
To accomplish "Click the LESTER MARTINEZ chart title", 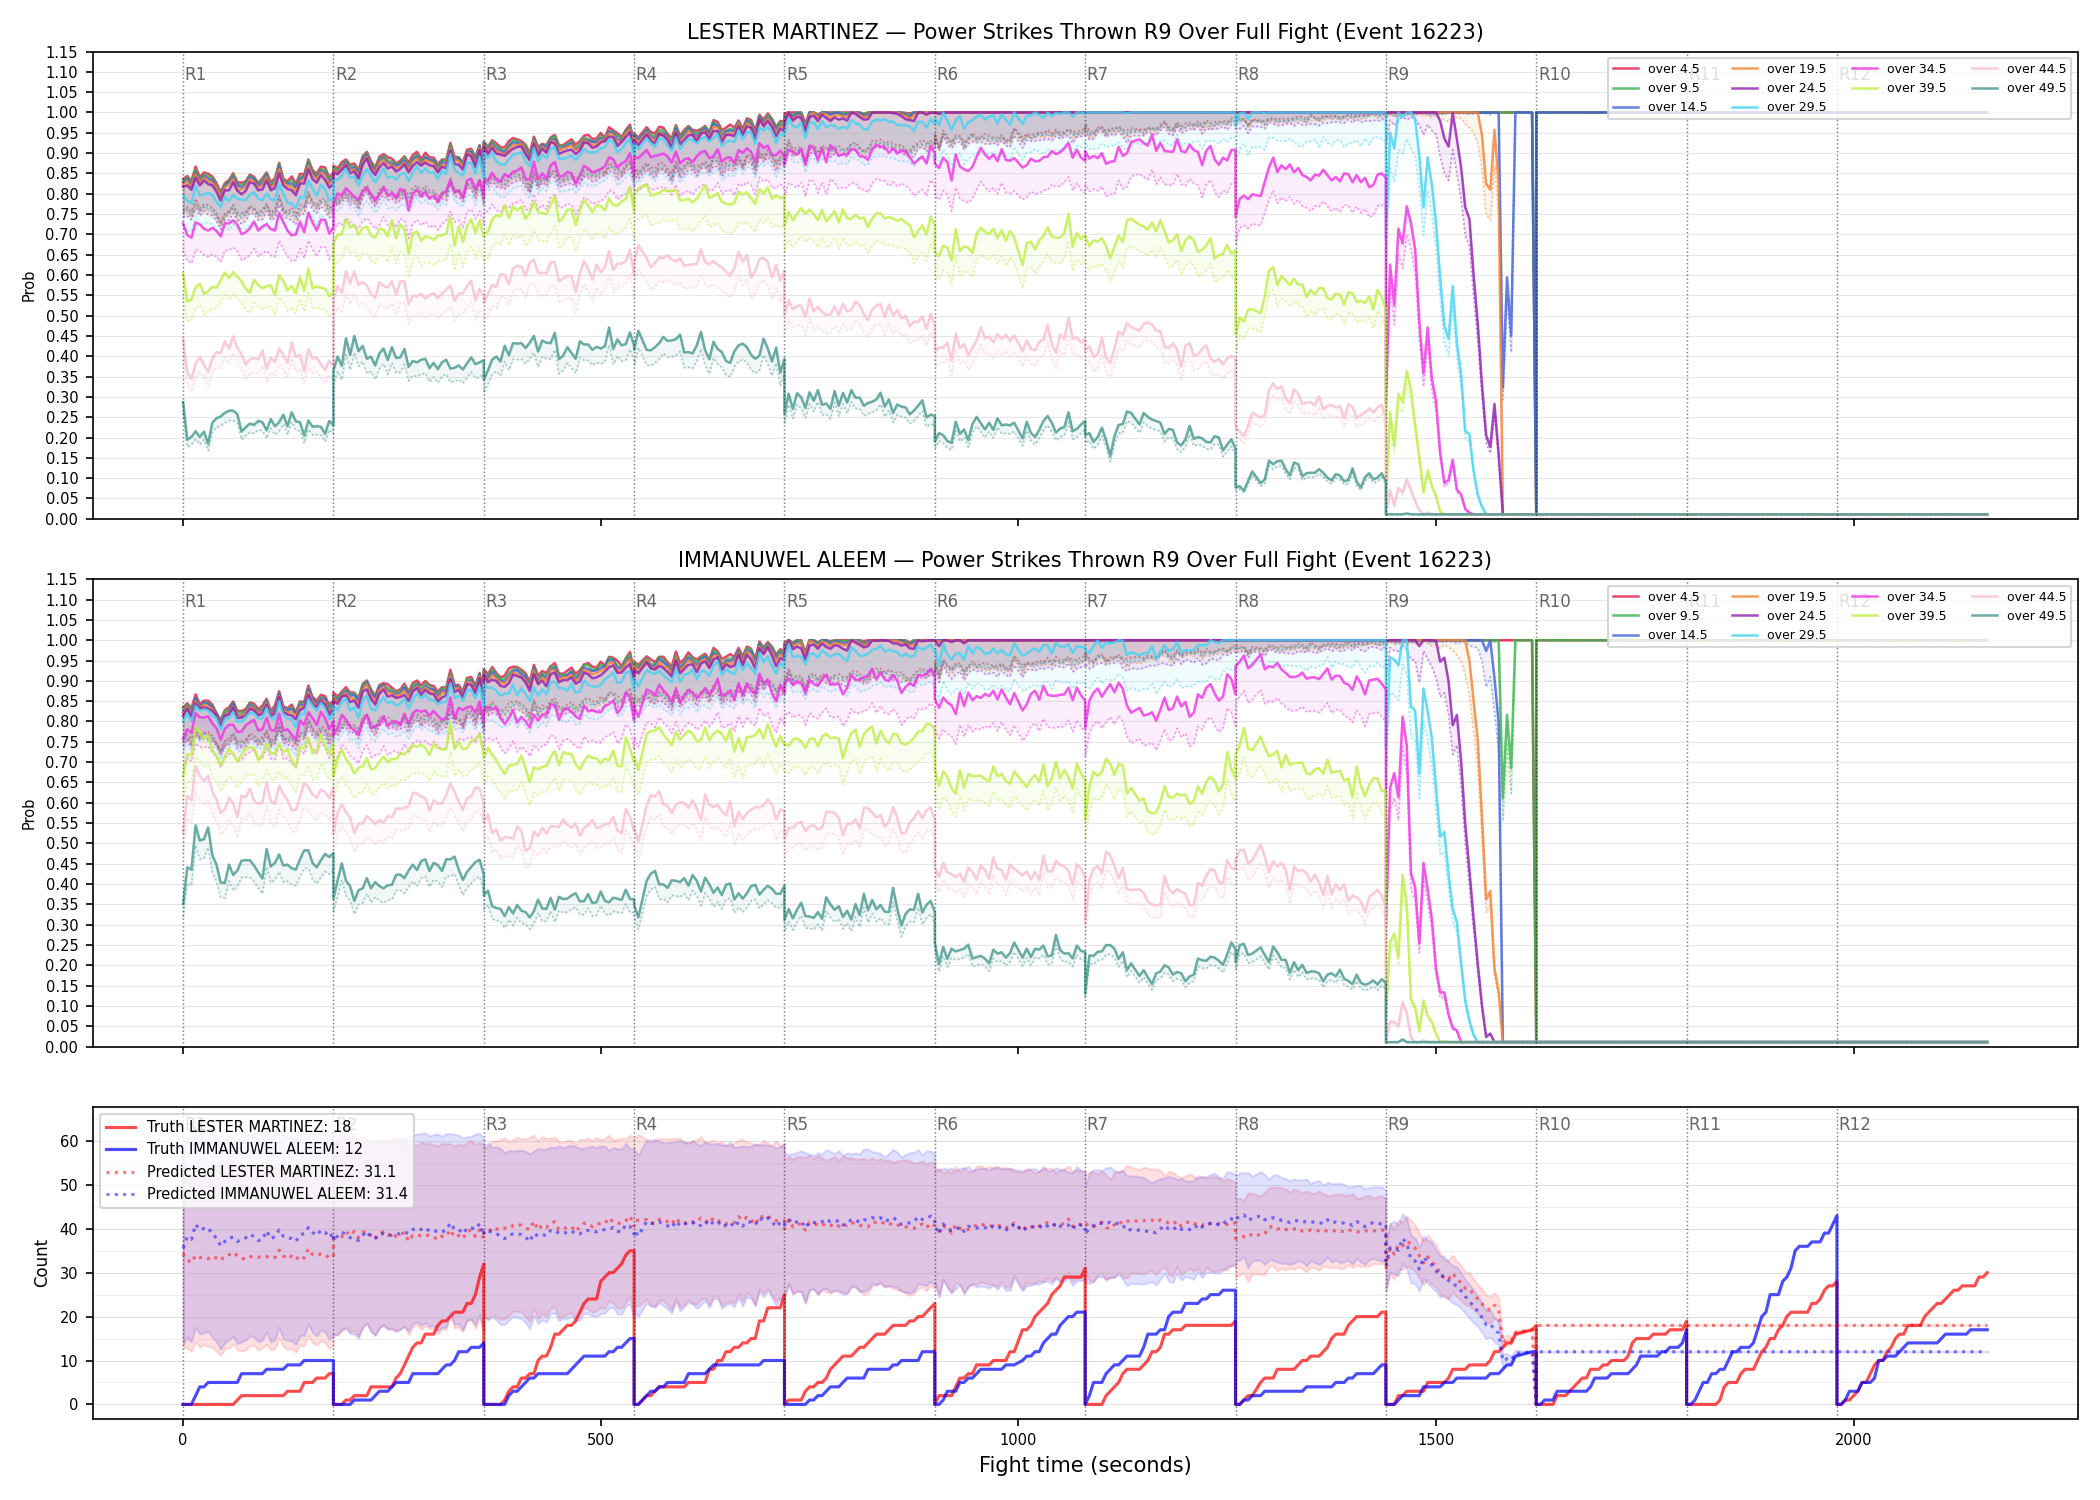I will (x=1085, y=32).
